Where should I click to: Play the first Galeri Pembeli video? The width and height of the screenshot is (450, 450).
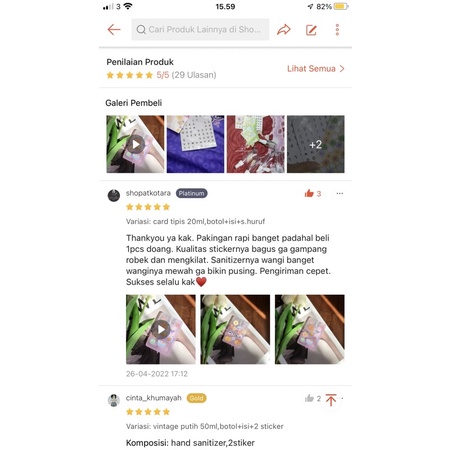pyautogui.click(x=135, y=144)
